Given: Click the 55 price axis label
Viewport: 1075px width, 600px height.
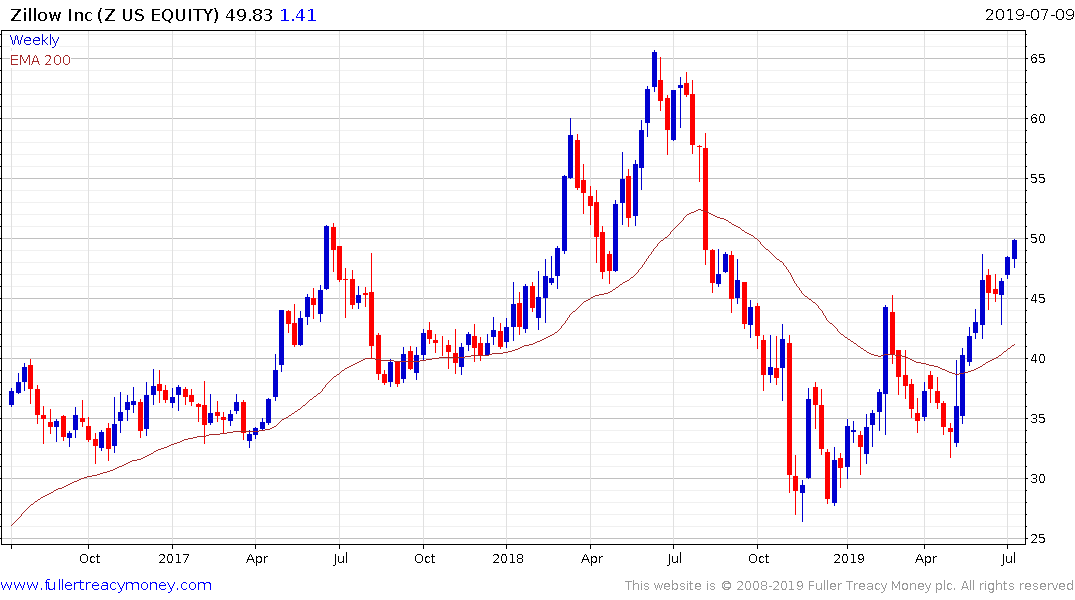Looking at the screenshot, I should tap(1038, 179).
